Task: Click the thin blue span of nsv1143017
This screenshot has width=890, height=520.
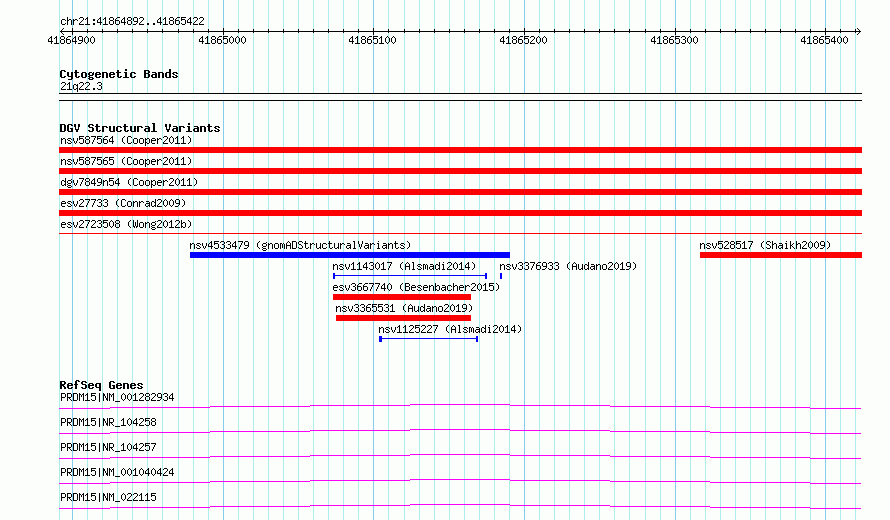Action: 410,276
